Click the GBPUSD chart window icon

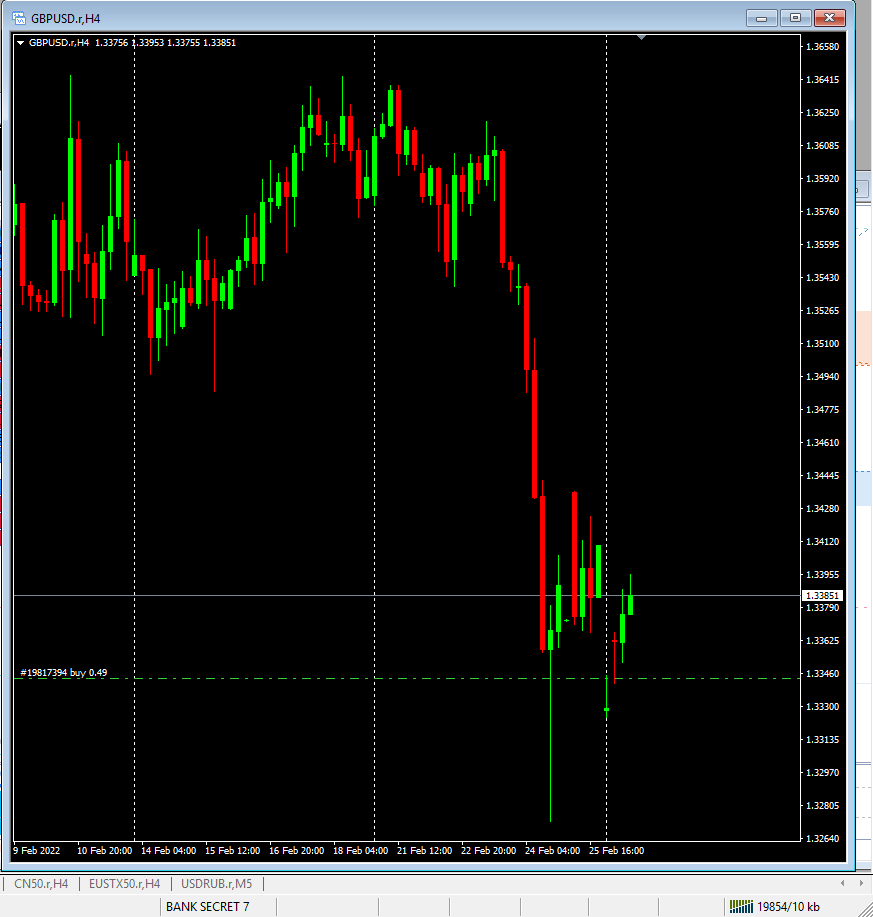[x=19, y=18]
